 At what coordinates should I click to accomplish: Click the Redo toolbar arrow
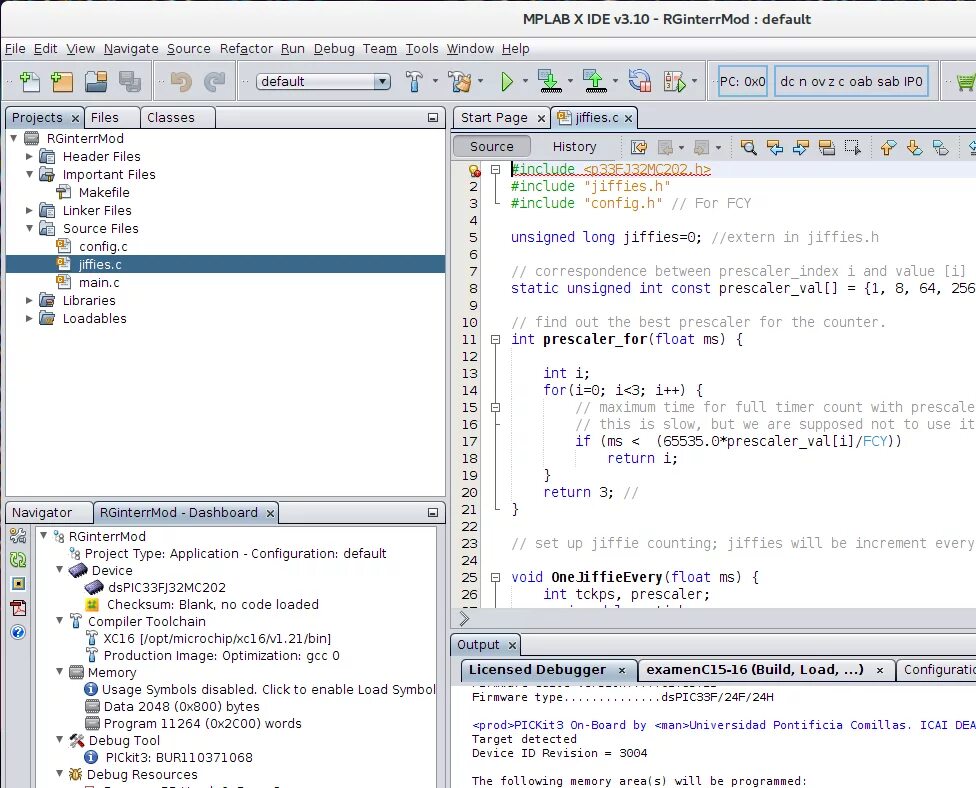[x=215, y=81]
